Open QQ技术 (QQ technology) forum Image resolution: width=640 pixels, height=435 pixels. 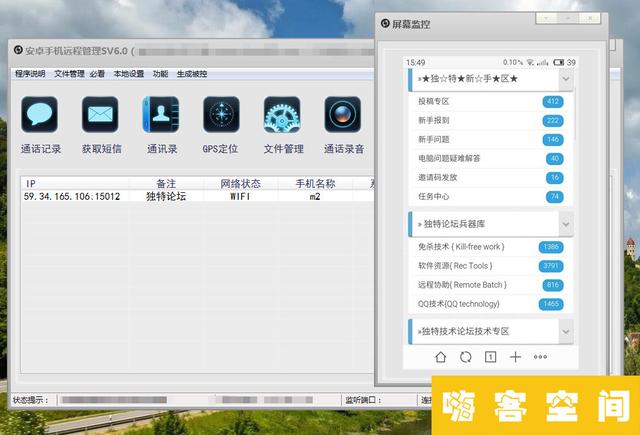[458, 304]
